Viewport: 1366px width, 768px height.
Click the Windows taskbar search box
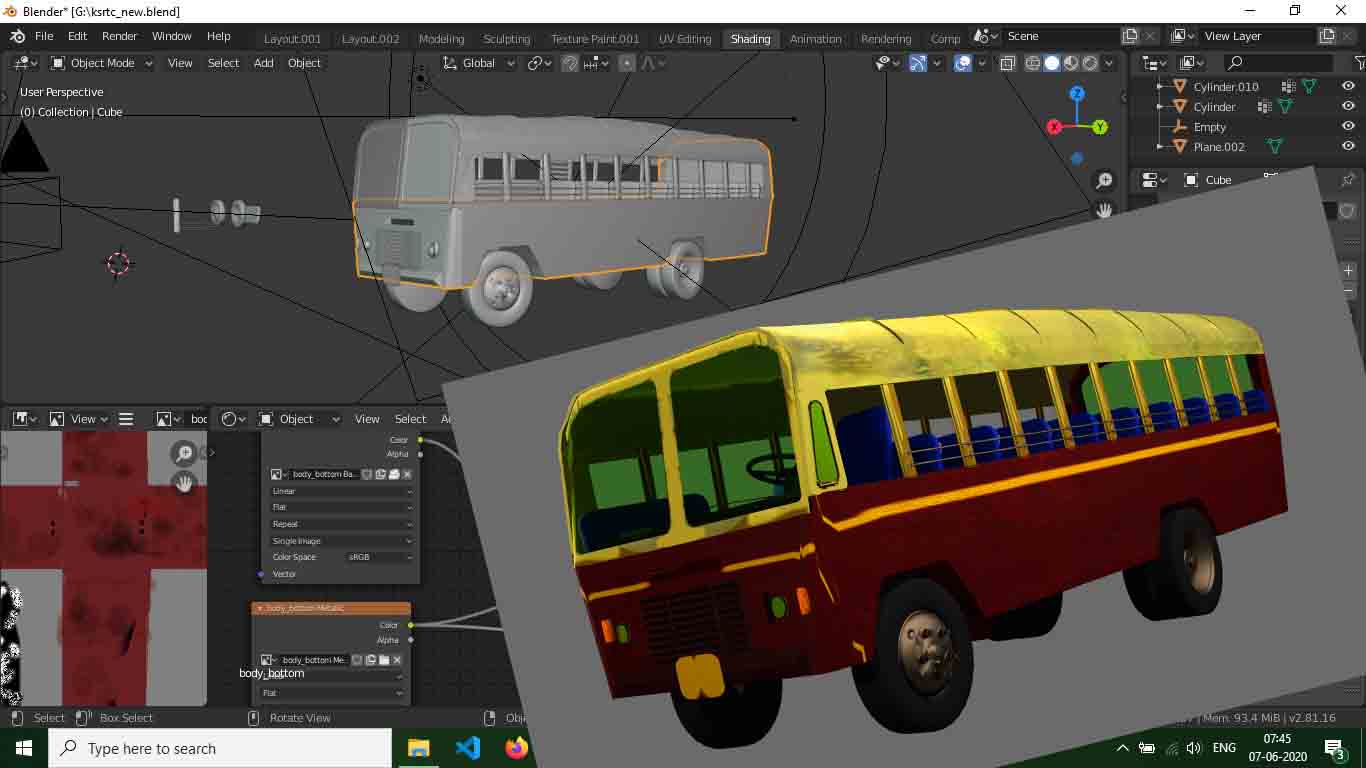point(220,748)
